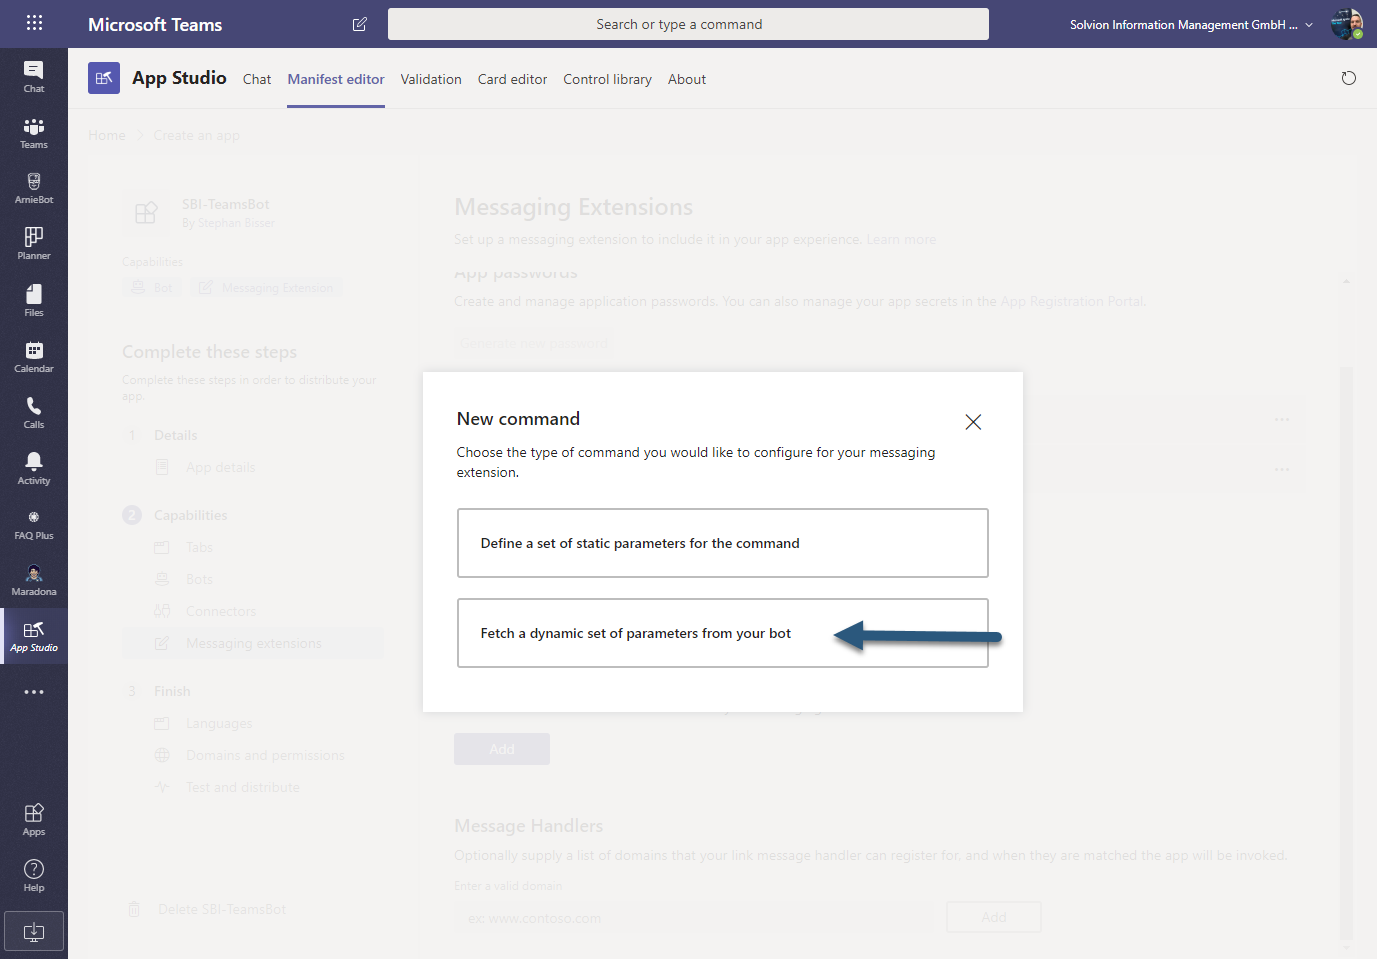The image size is (1377, 959).
Task: Click the search or command box
Action: (688, 24)
